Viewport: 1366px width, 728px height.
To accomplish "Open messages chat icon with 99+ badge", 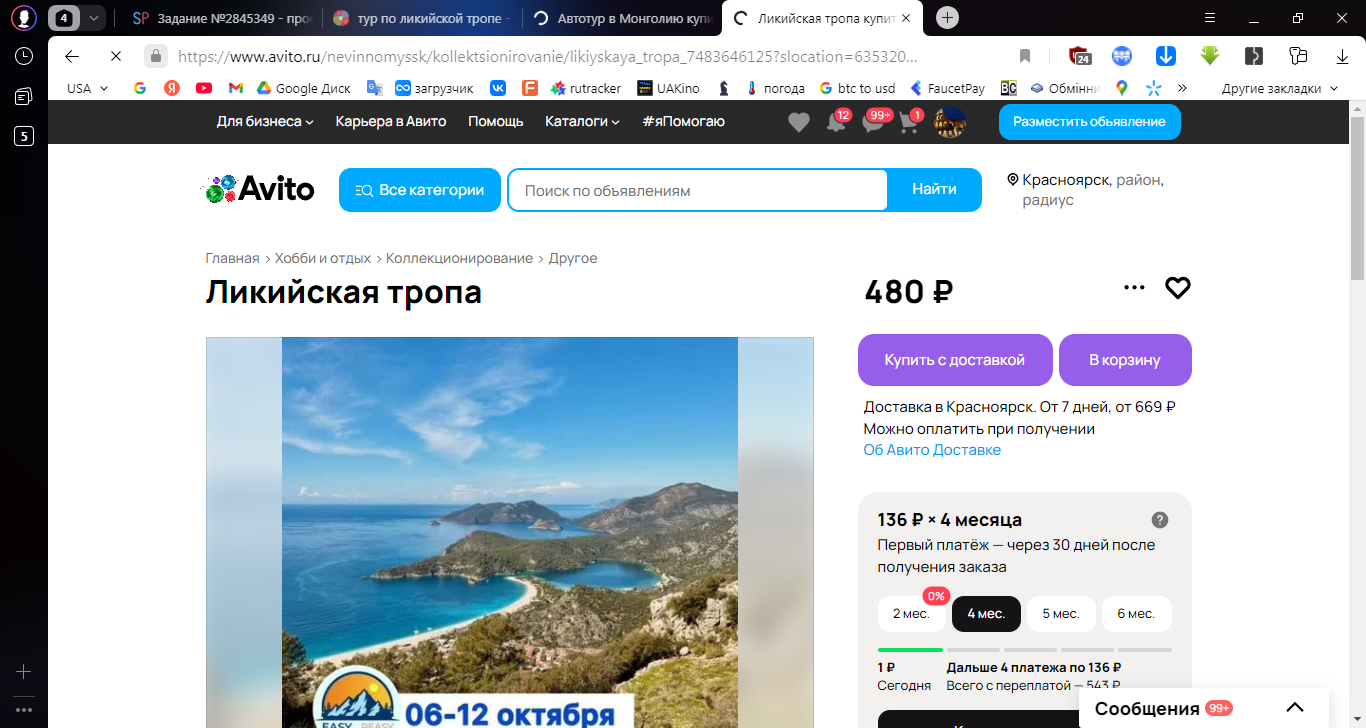I will tap(875, 122).
